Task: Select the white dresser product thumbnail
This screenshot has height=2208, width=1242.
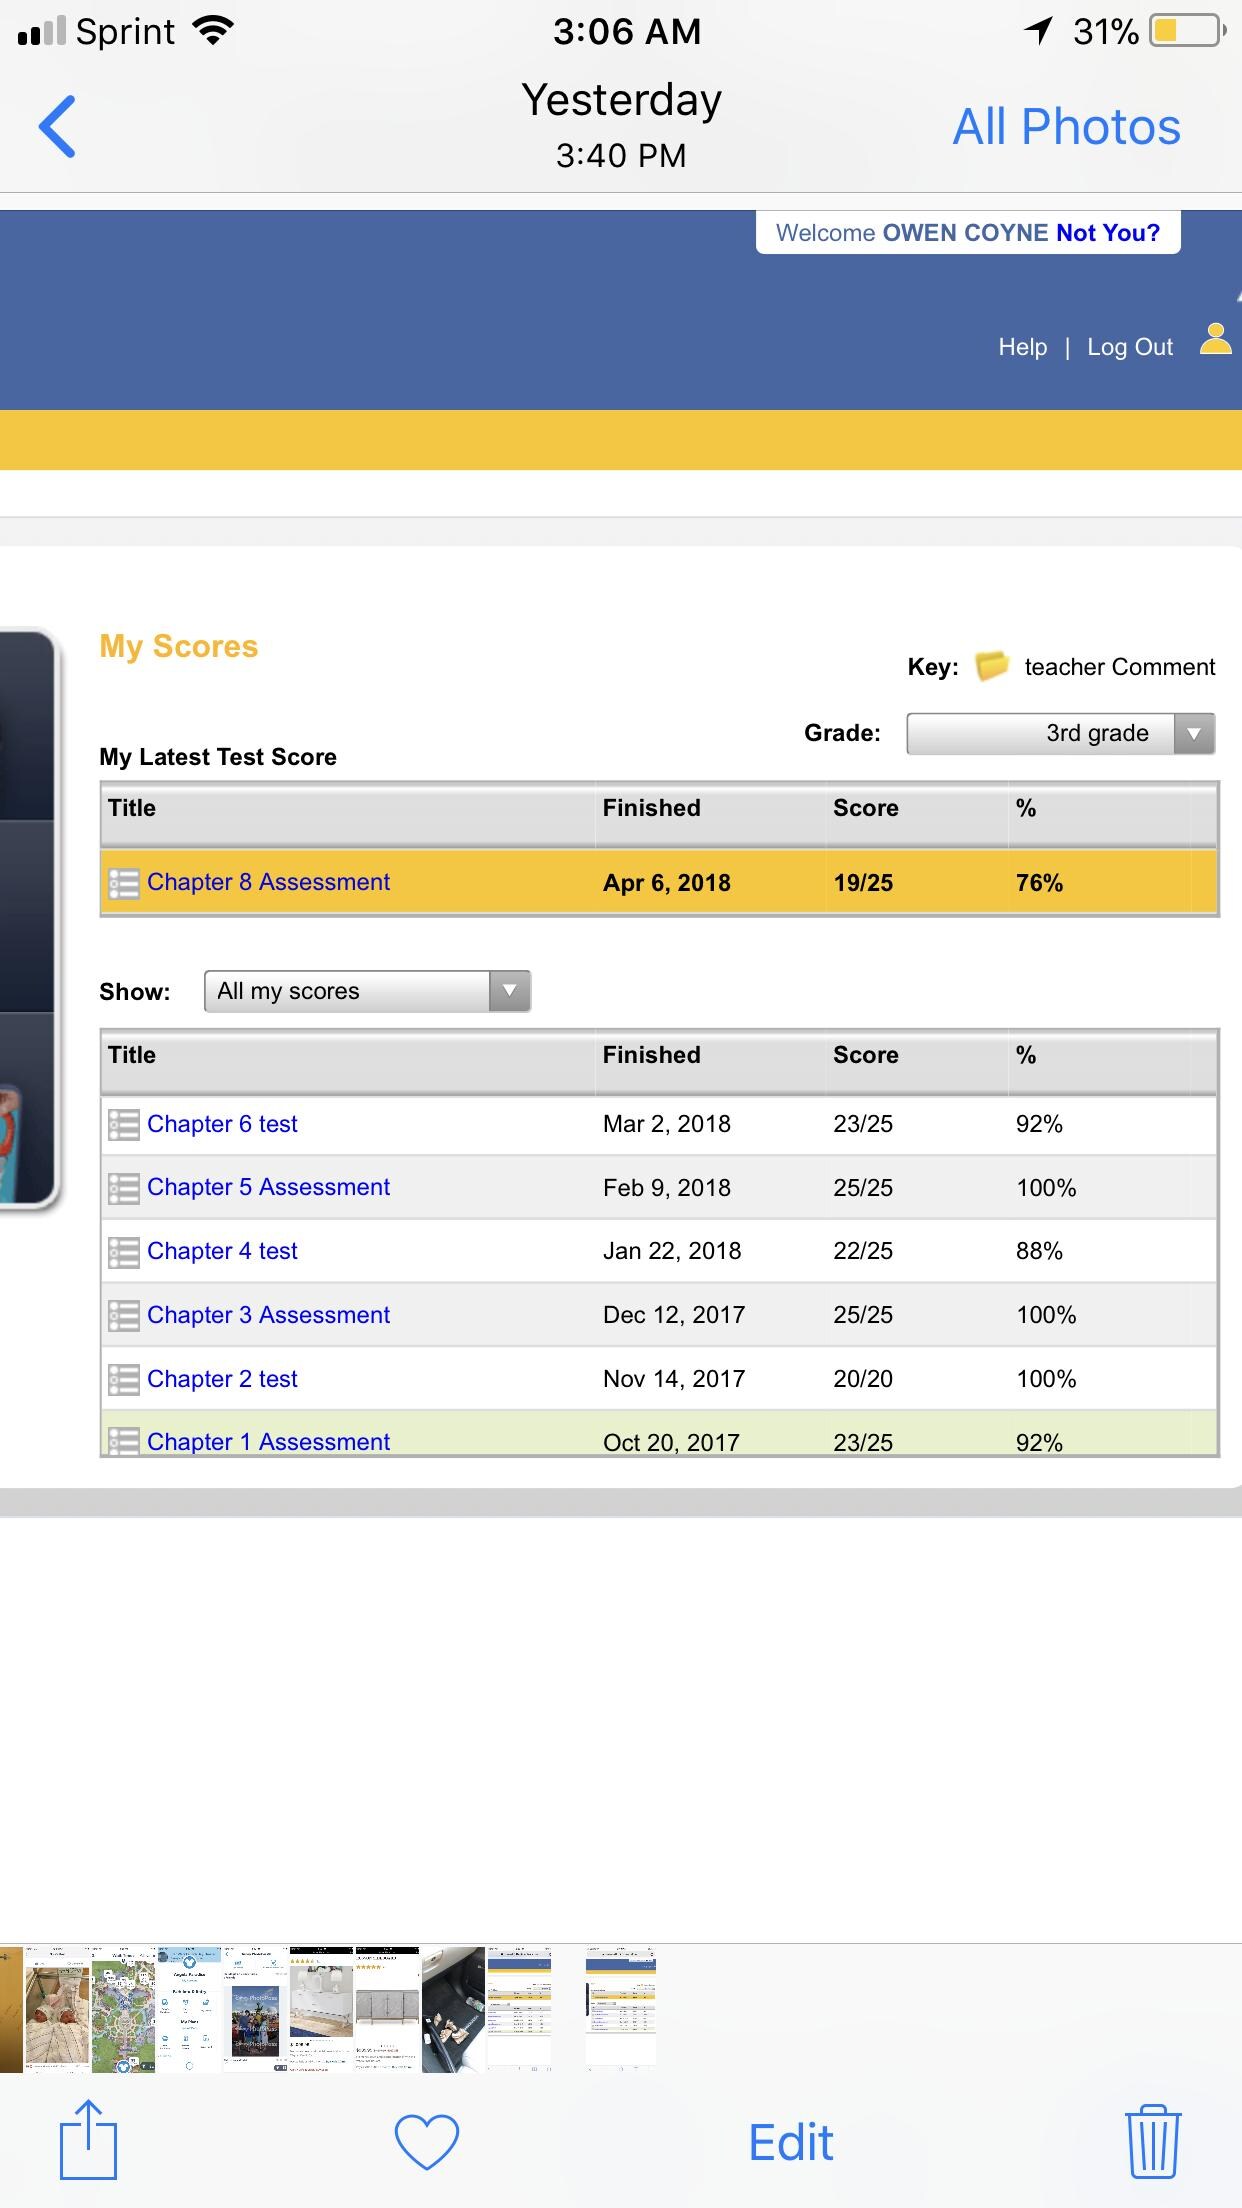Action: pyautogui.click(x=321, y=2009)
